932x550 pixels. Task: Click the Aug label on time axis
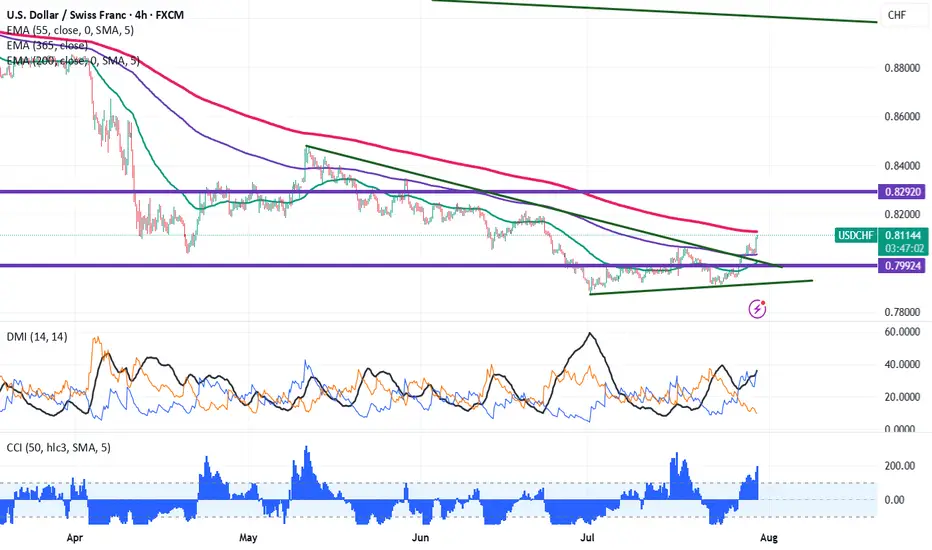(x=769, y=538)
